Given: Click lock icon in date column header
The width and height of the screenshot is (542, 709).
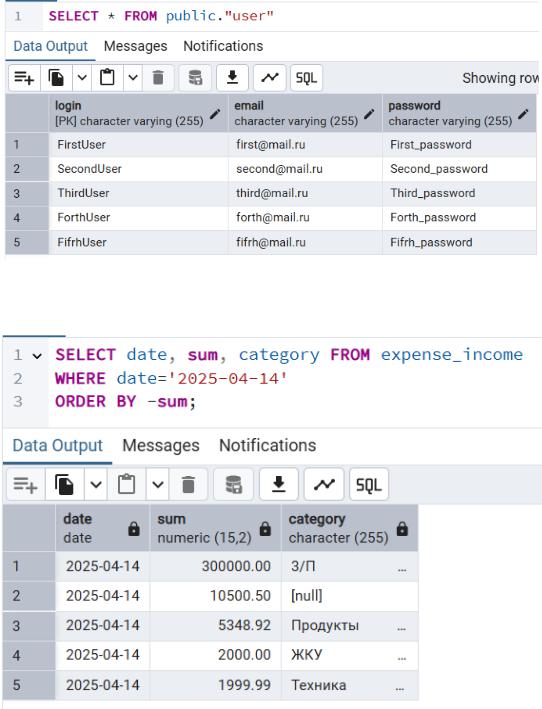Looking at the screenshot, I should [x=134, y=528].
